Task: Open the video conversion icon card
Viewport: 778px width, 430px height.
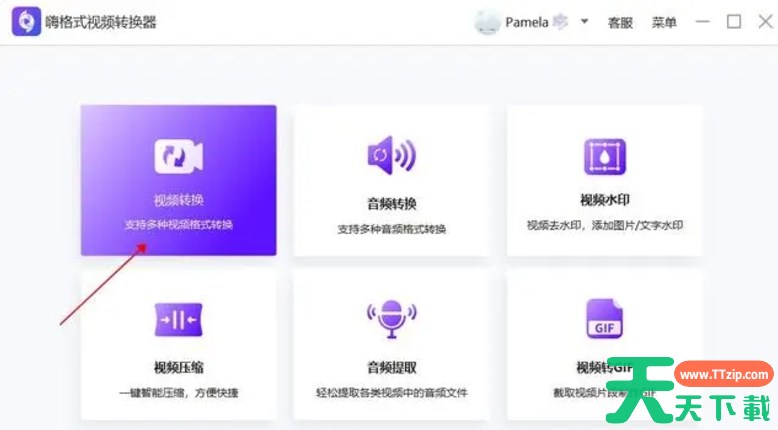Action: pyautogui.click(x=178, y=157)
